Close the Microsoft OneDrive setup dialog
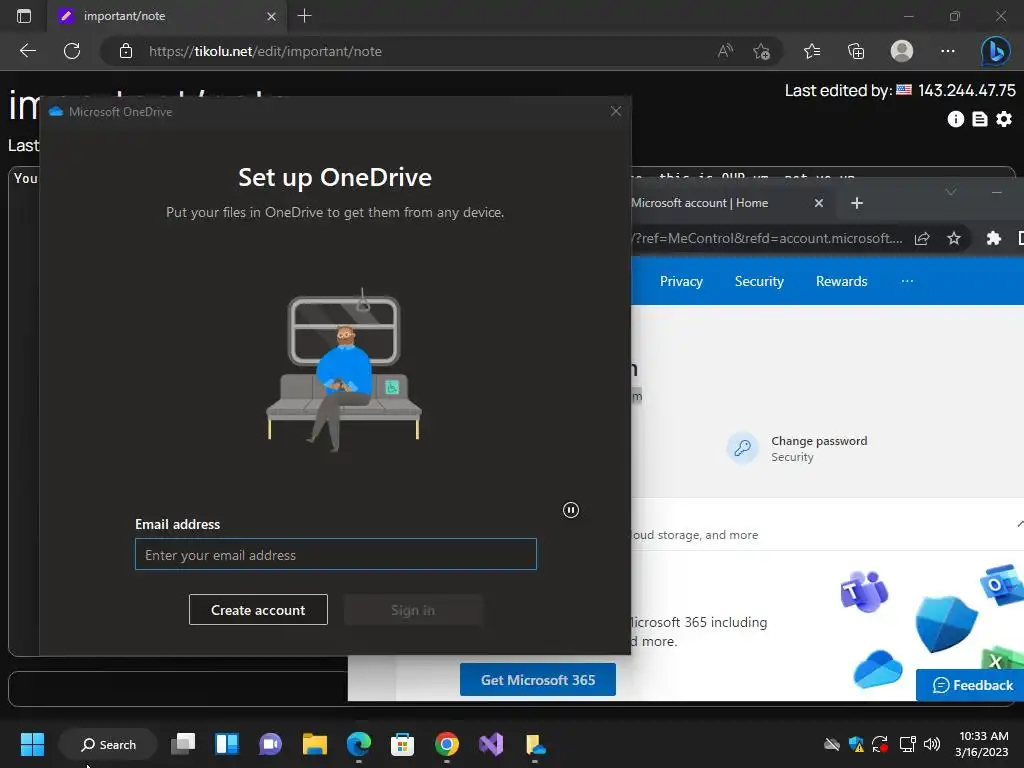Screen dimensions: 1024x768 (615, 111)
